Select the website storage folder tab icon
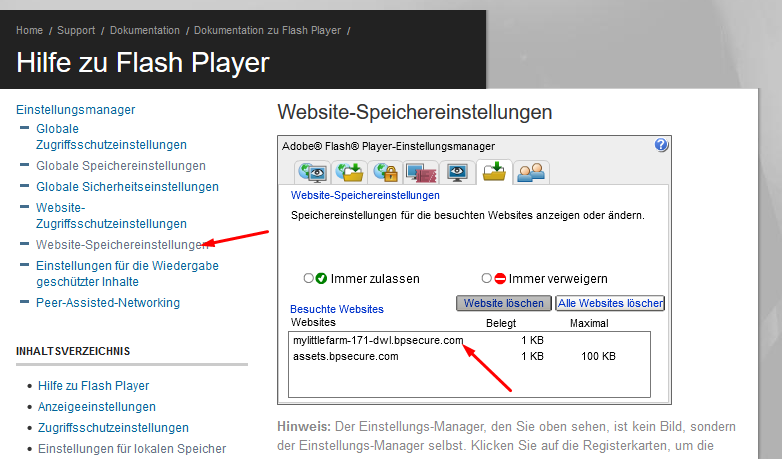This screenshot has width=782, height=459. pyautogui.click(x=494, y=171)
